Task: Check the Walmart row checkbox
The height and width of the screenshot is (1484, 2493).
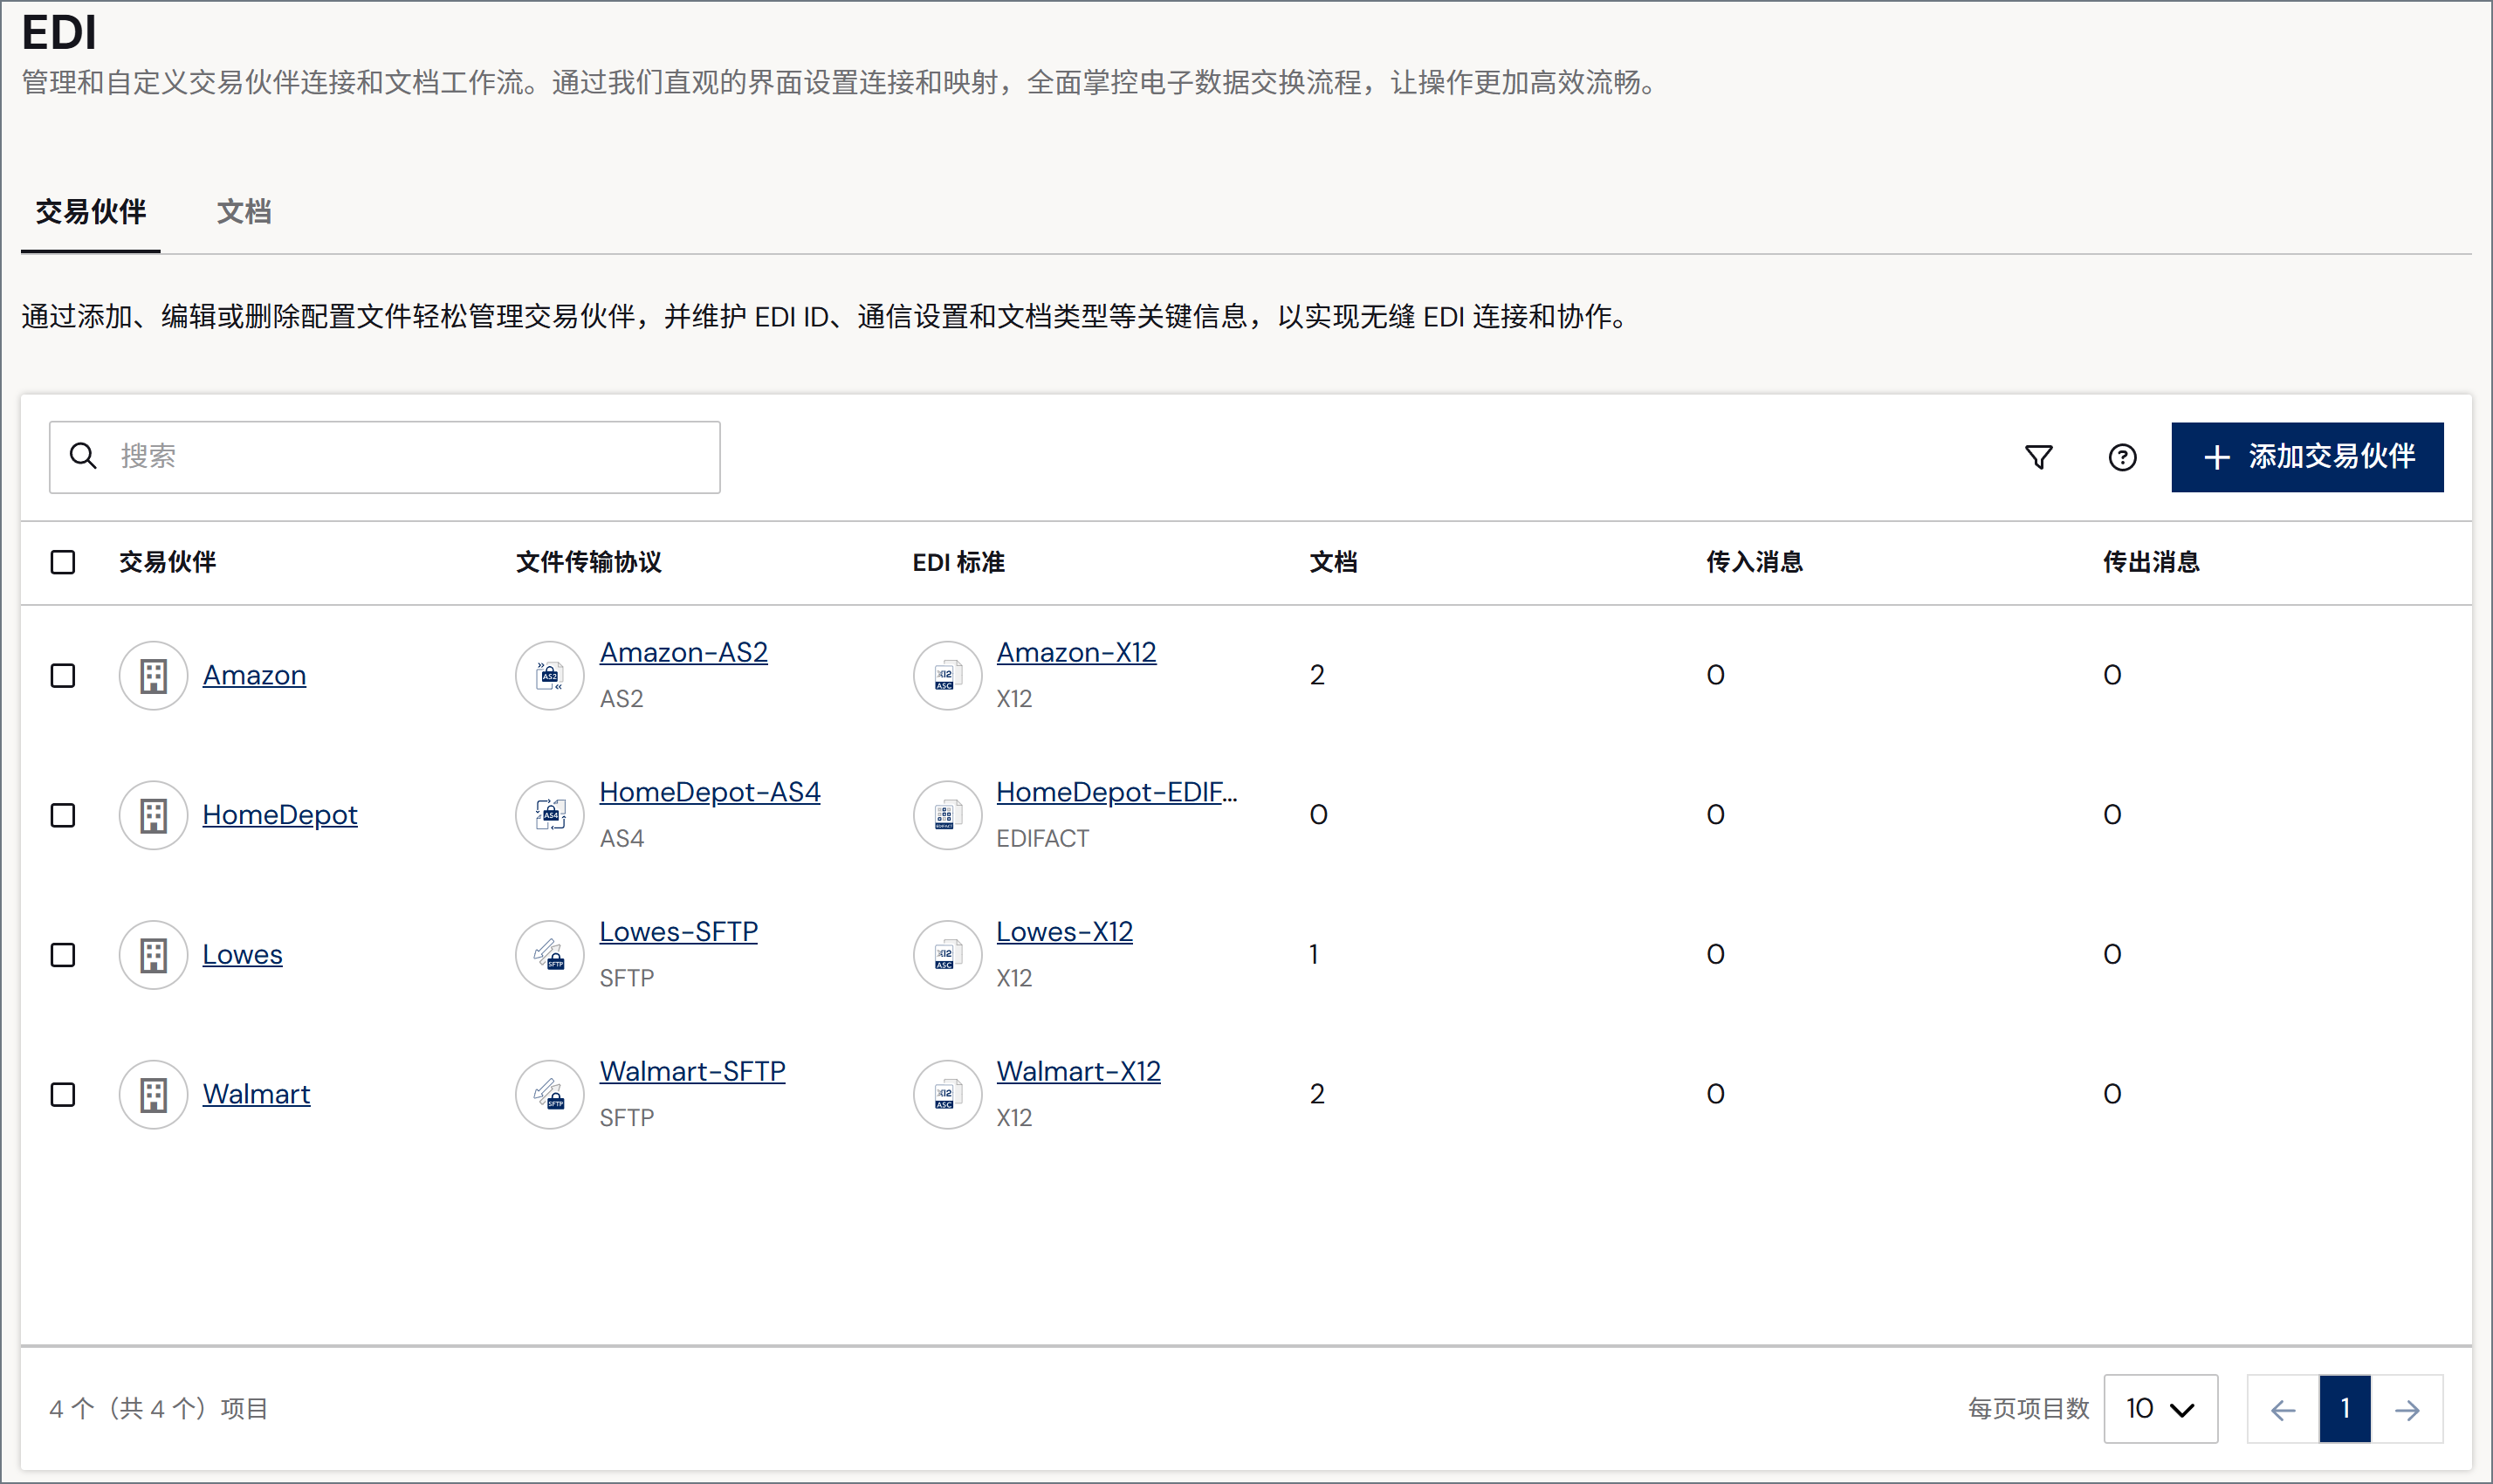Action: [63, 1094]
